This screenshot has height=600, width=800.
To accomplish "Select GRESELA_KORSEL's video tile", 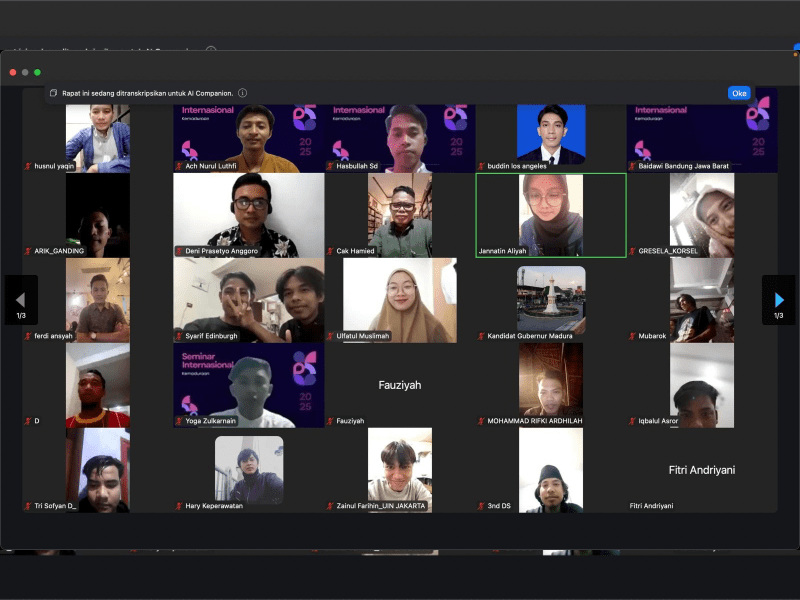I will (702, 215).
